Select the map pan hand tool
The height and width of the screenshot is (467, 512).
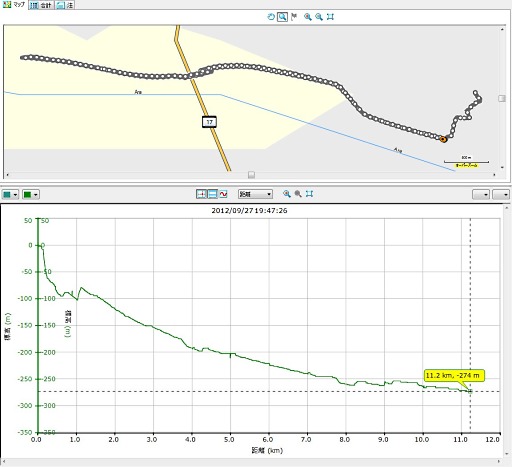pos(271,17)
